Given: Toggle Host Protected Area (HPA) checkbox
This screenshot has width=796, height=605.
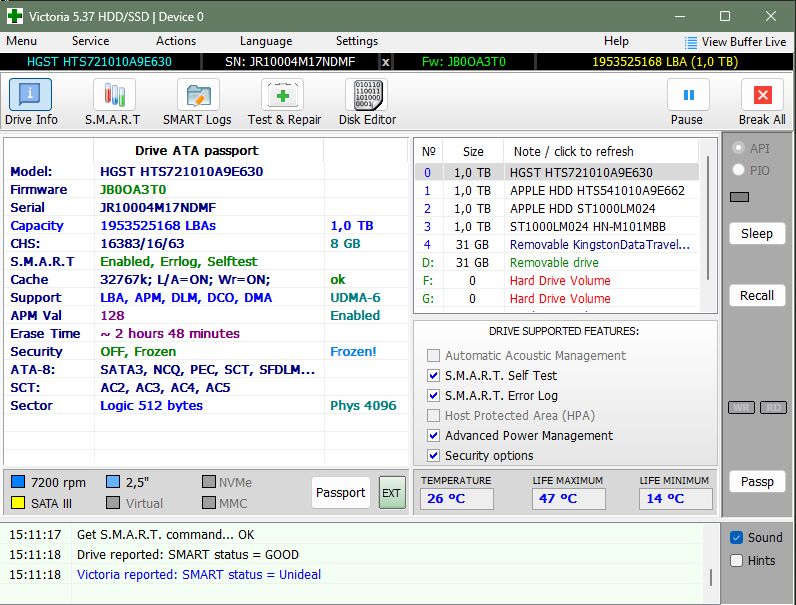Looking at the screenshot, I should (x=433, y=416).
